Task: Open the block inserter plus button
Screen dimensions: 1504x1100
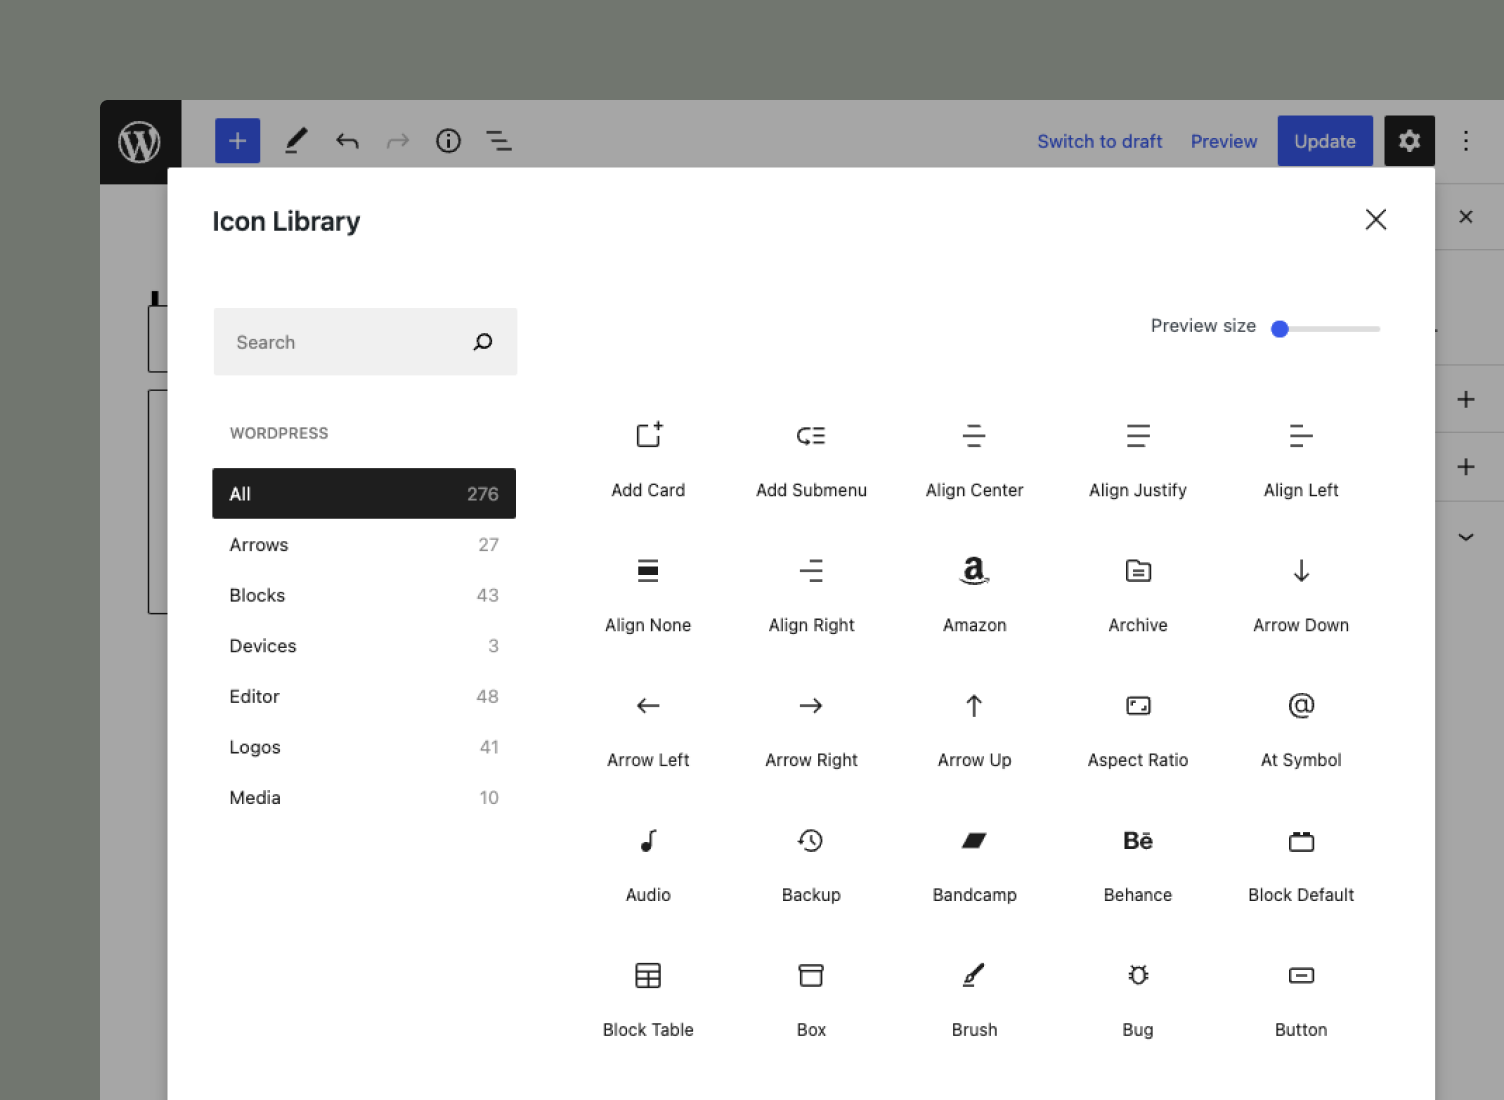Action: coord(238,141)
